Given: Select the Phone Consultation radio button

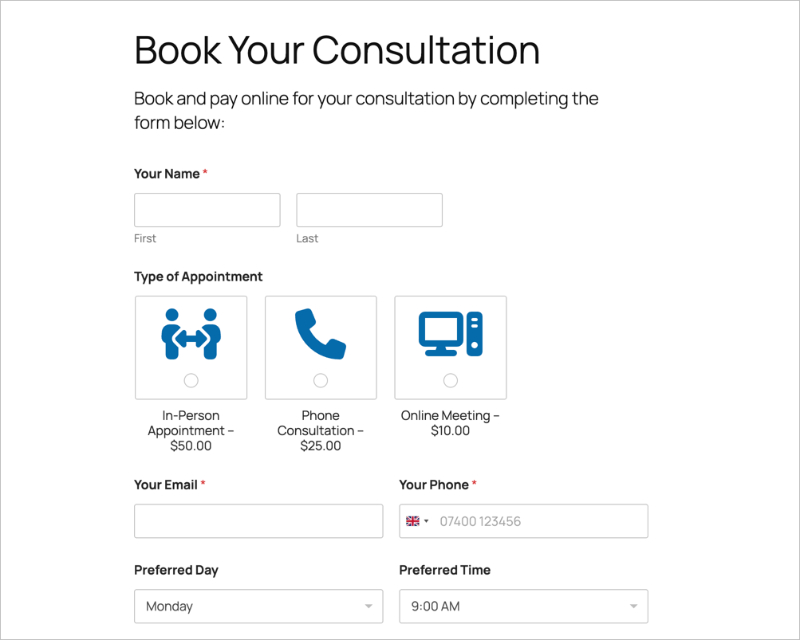Looking at the screenshot, I should point(320,380).
